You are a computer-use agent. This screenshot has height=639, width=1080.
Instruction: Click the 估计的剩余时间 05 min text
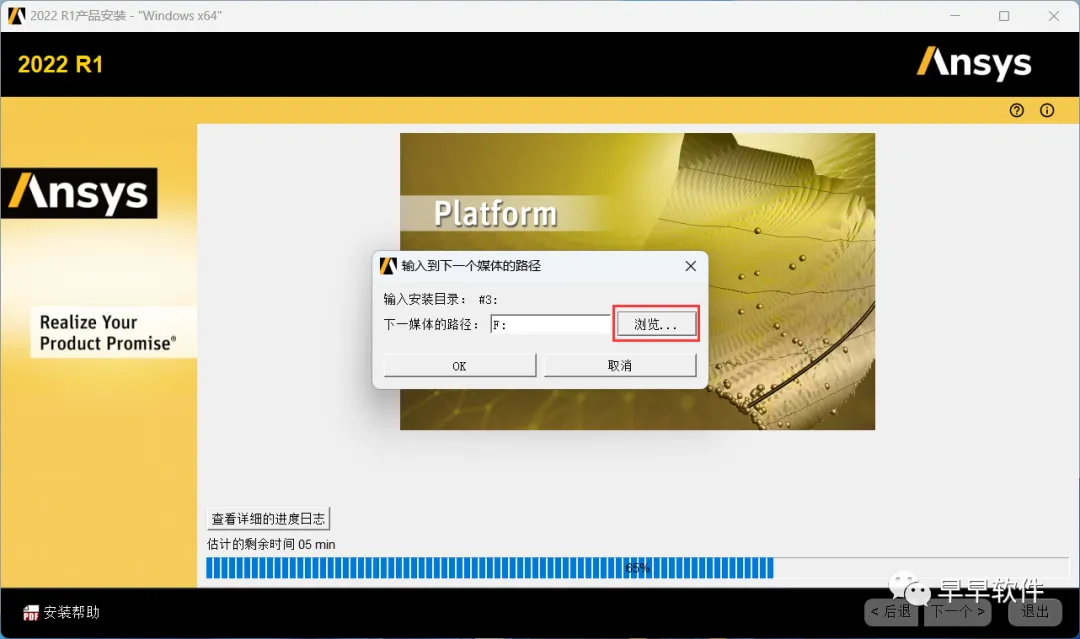pos(271,544)
